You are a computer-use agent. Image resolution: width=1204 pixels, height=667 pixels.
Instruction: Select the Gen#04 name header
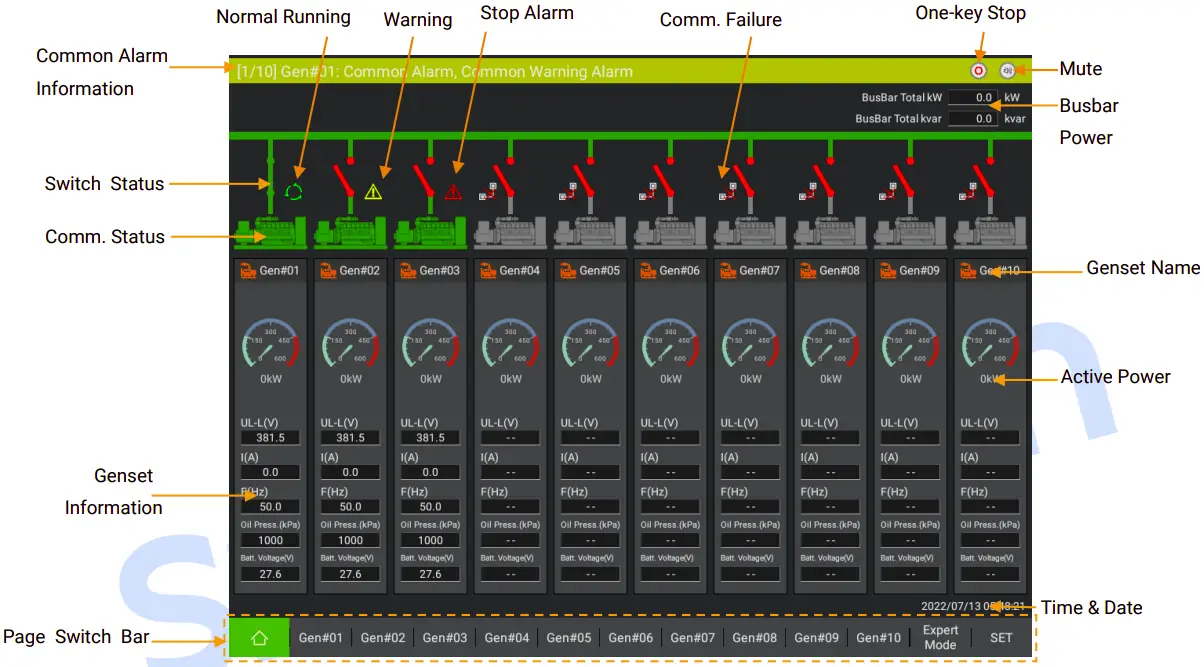[x=510, y=270]
